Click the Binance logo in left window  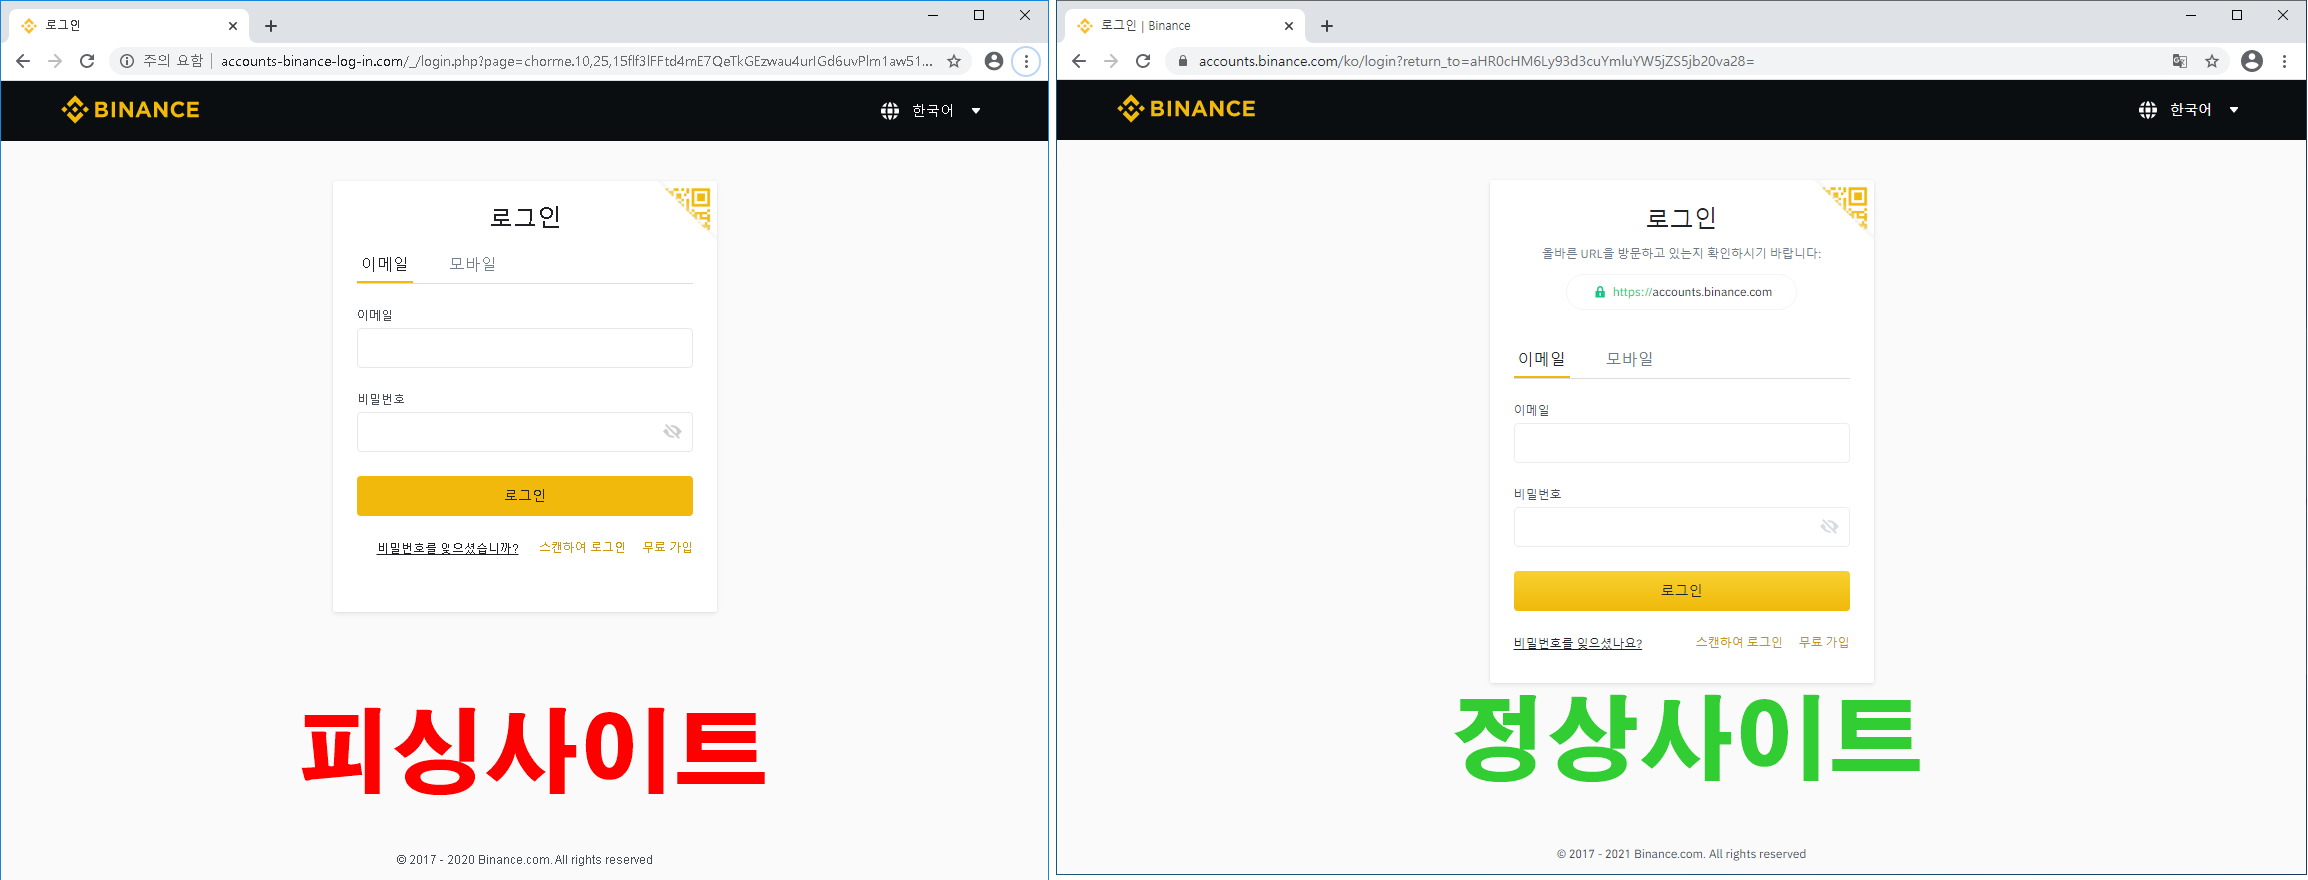[131, 109]
